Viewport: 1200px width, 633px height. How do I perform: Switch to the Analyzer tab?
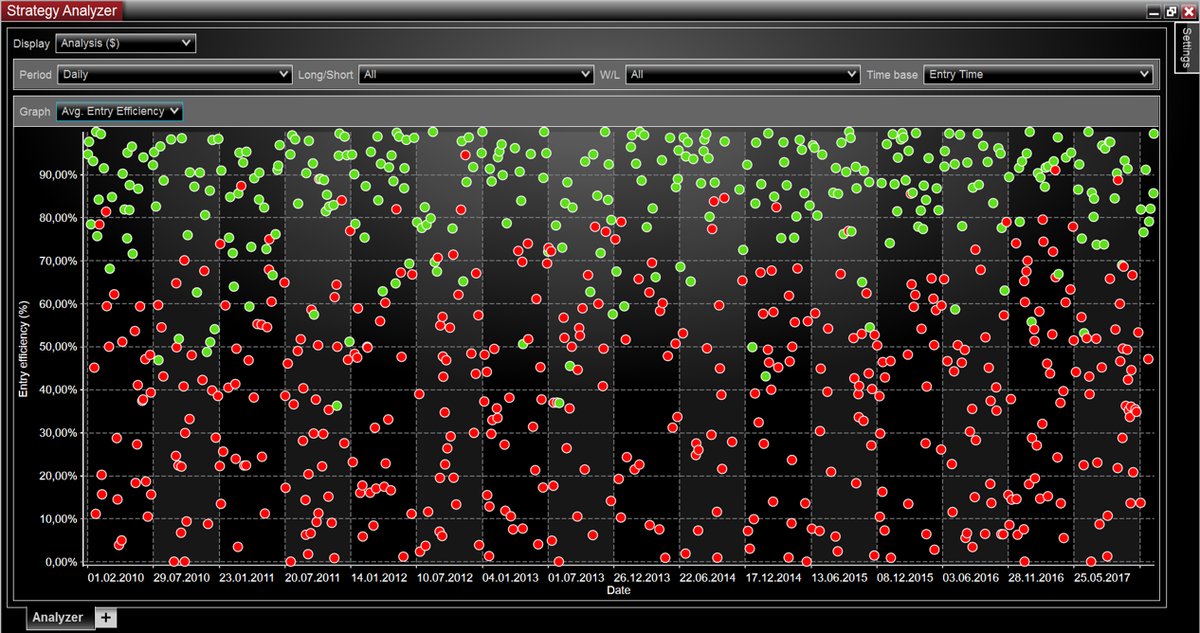59,618
